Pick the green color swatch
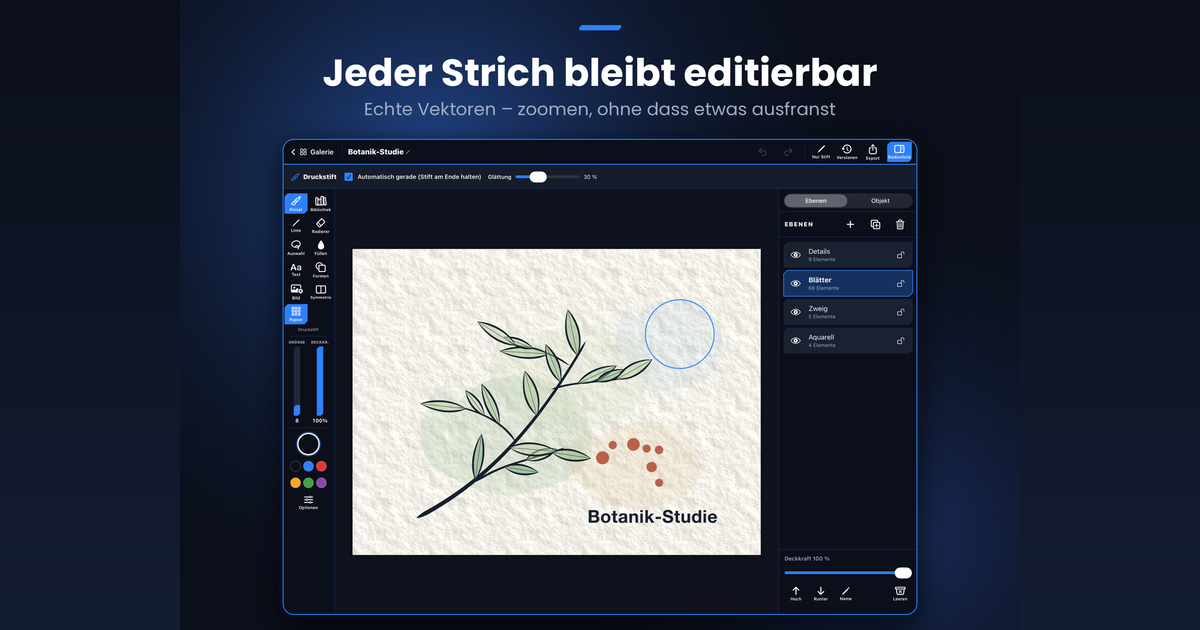Viewport: 1200px width, 630px height. [x=308, y=483]
